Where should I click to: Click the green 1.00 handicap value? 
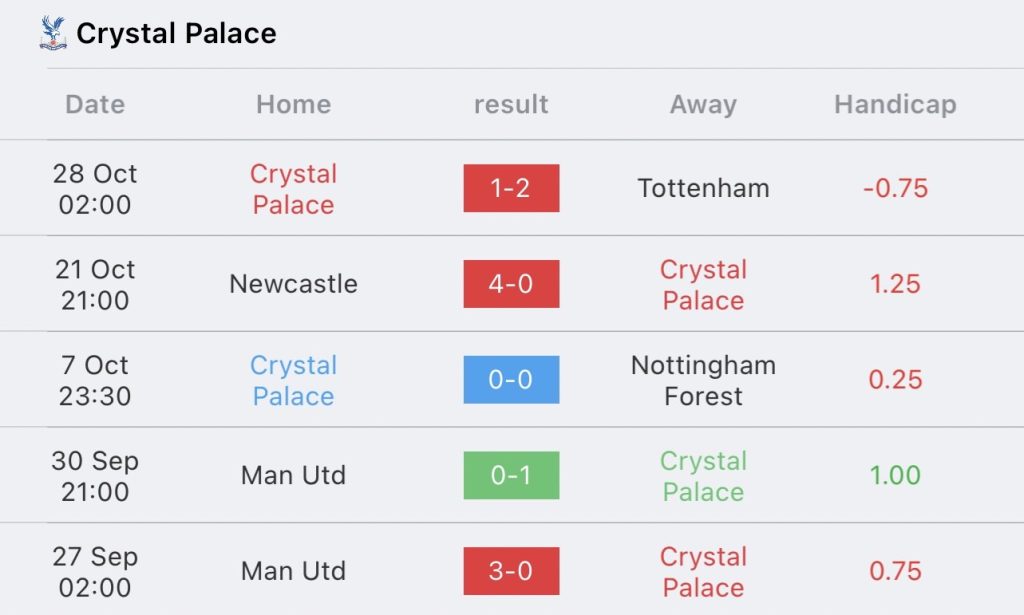[x=895, y=476]
